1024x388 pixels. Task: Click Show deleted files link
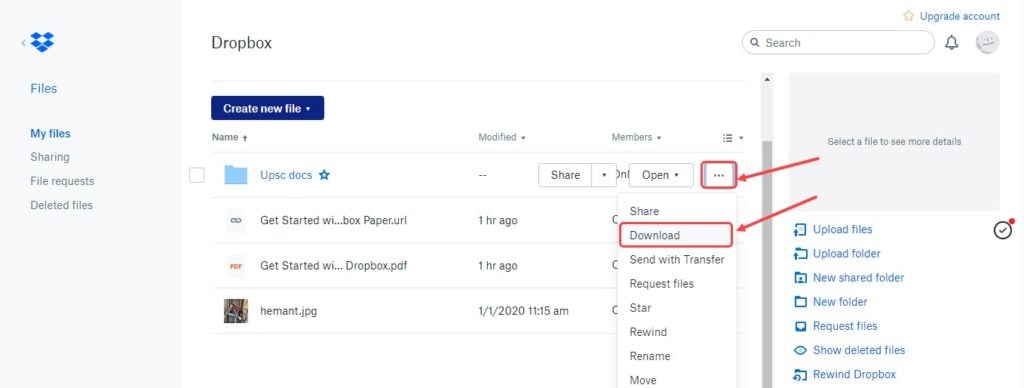coord(859,350)
